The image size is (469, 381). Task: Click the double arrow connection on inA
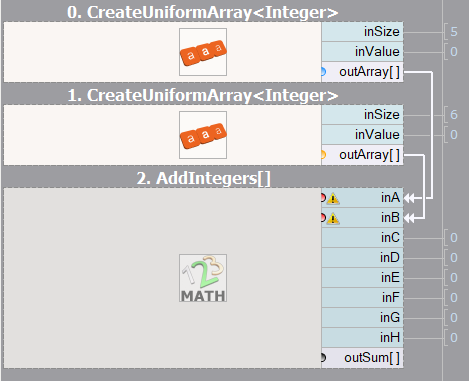409,198
